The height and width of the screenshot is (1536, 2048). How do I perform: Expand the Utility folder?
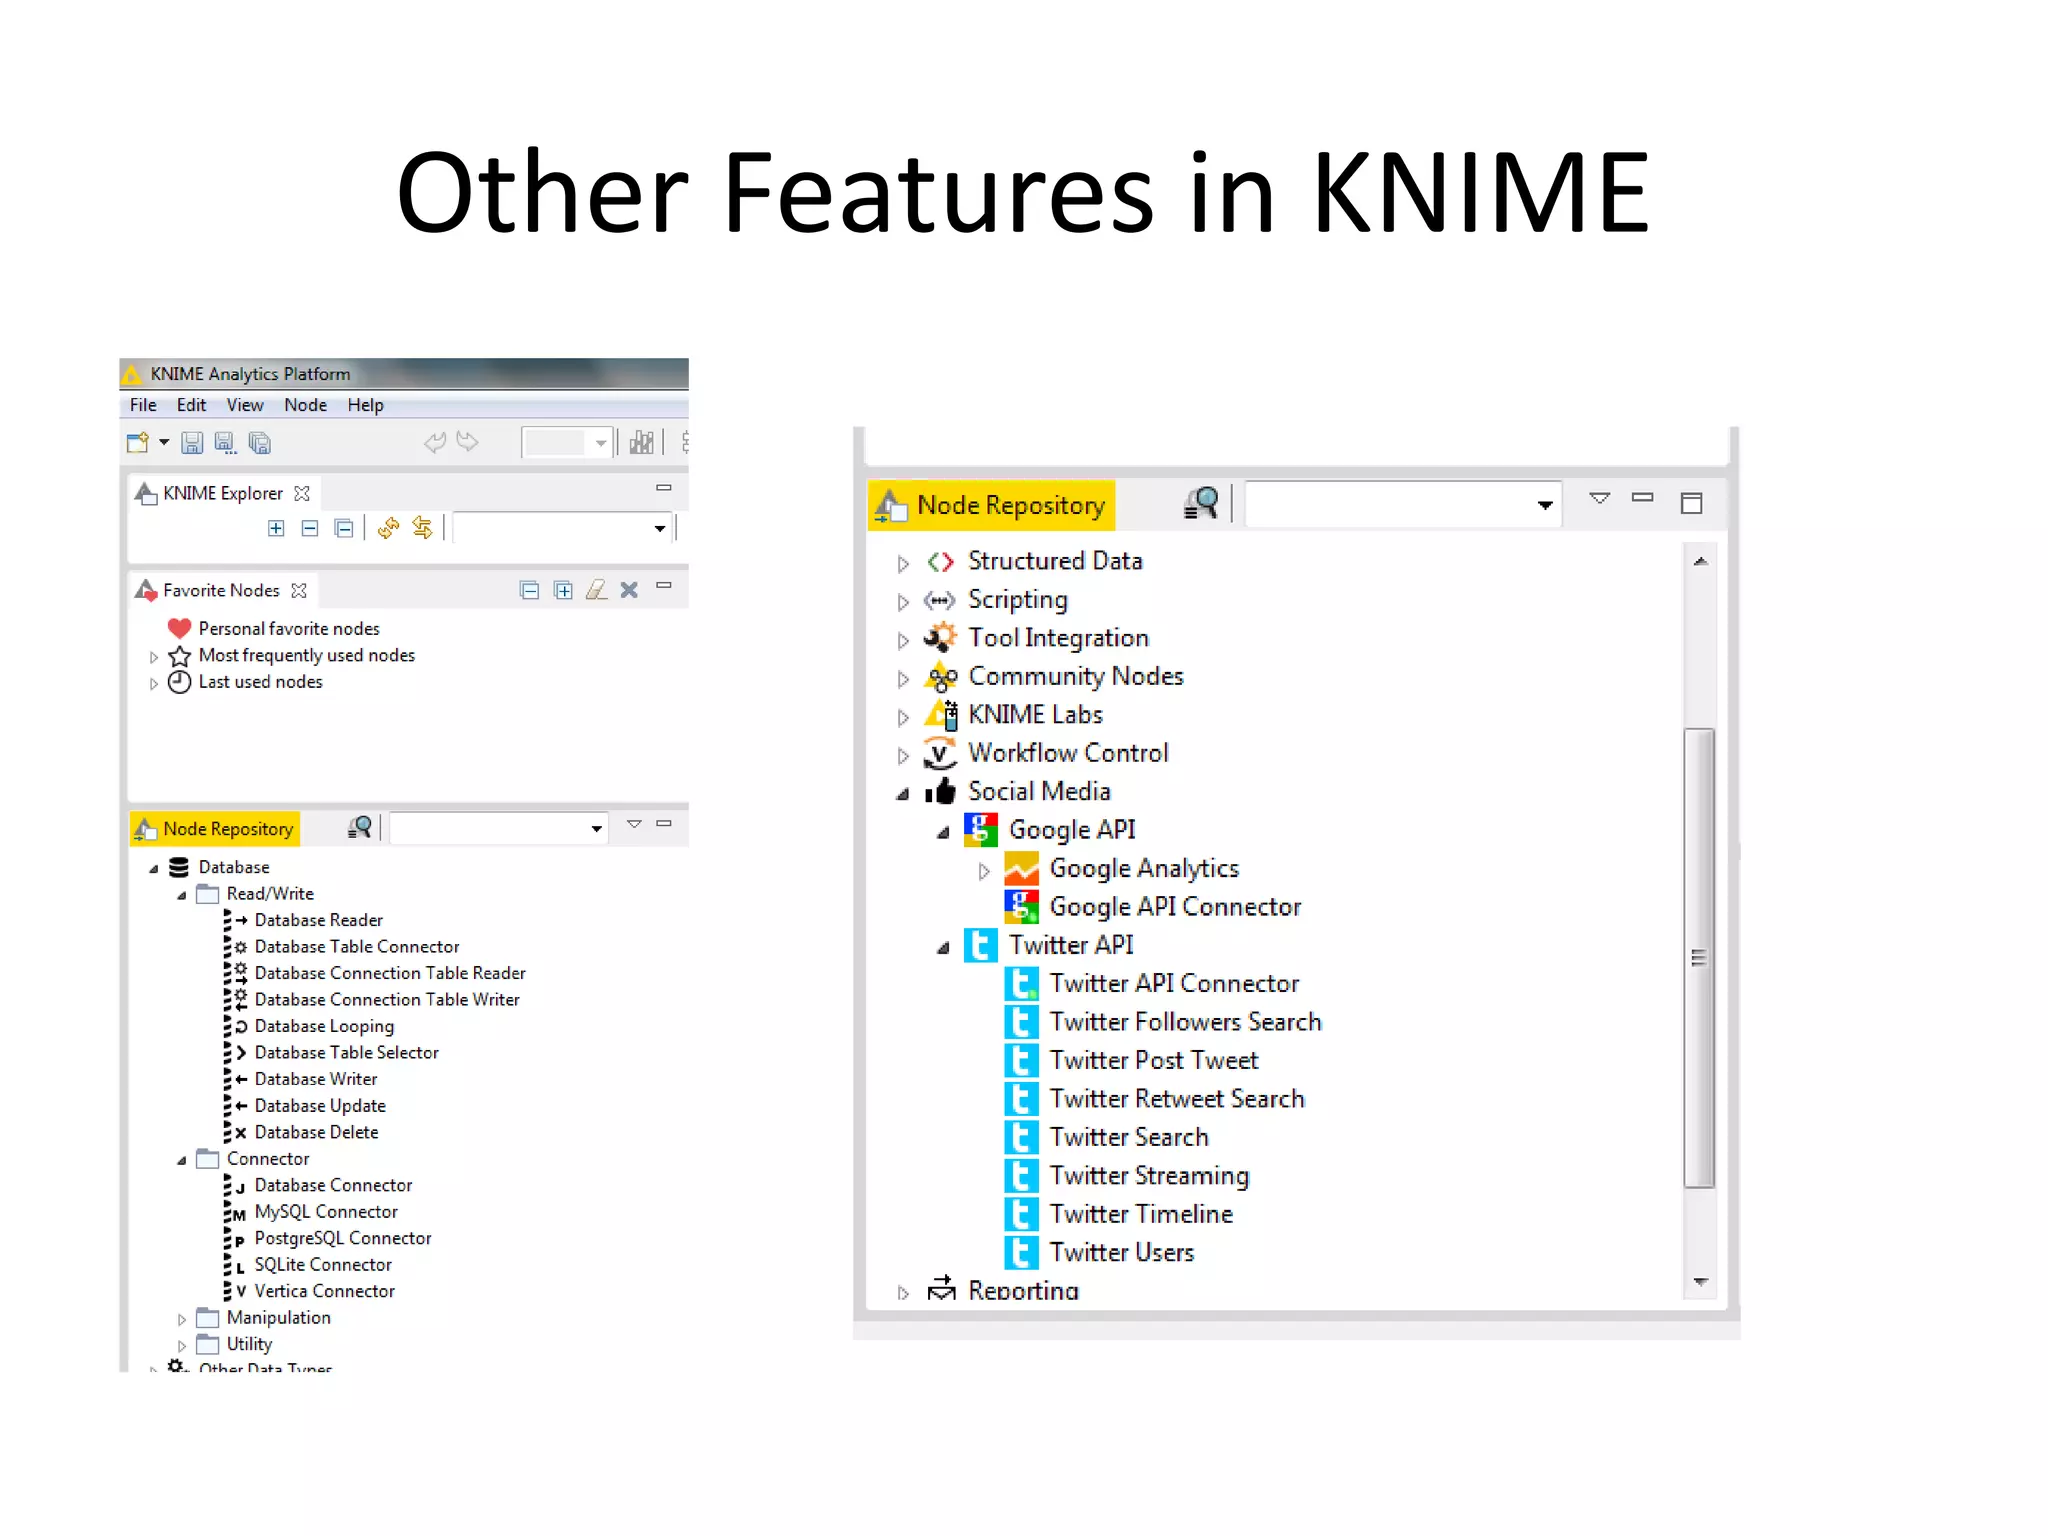click(182, 1346)
